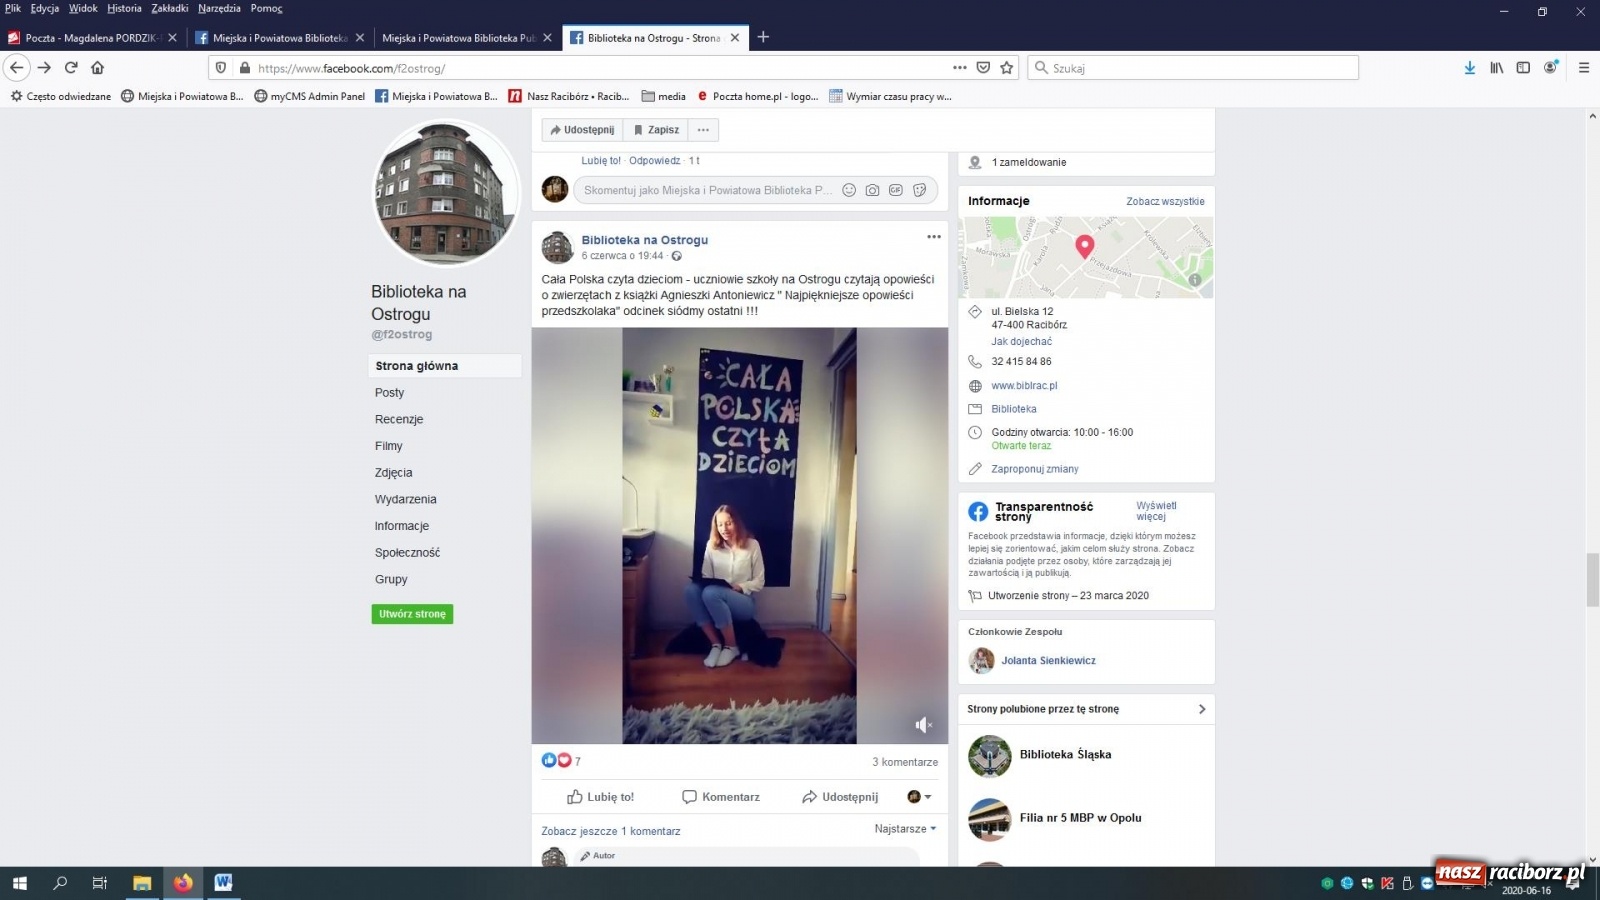
Task: Open the post options with the three-dots menu
Action: click(933, 237)
